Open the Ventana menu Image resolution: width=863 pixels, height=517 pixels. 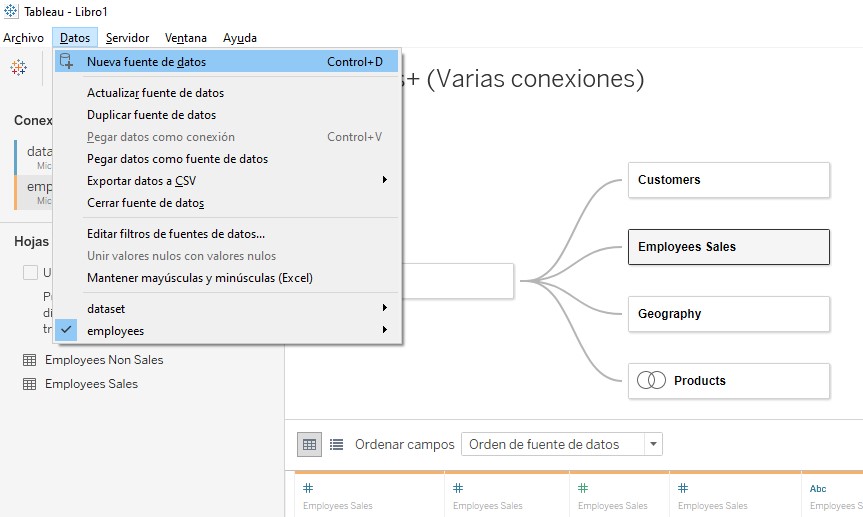[185, 38]
